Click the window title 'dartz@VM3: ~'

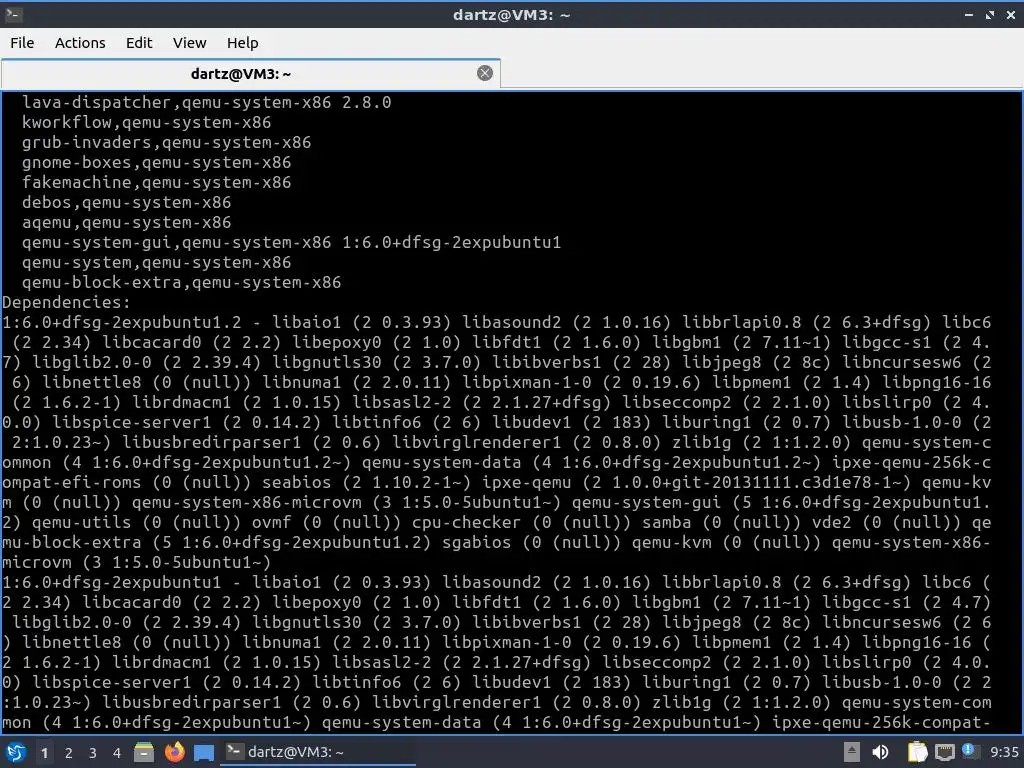click(x=512, y=14)
